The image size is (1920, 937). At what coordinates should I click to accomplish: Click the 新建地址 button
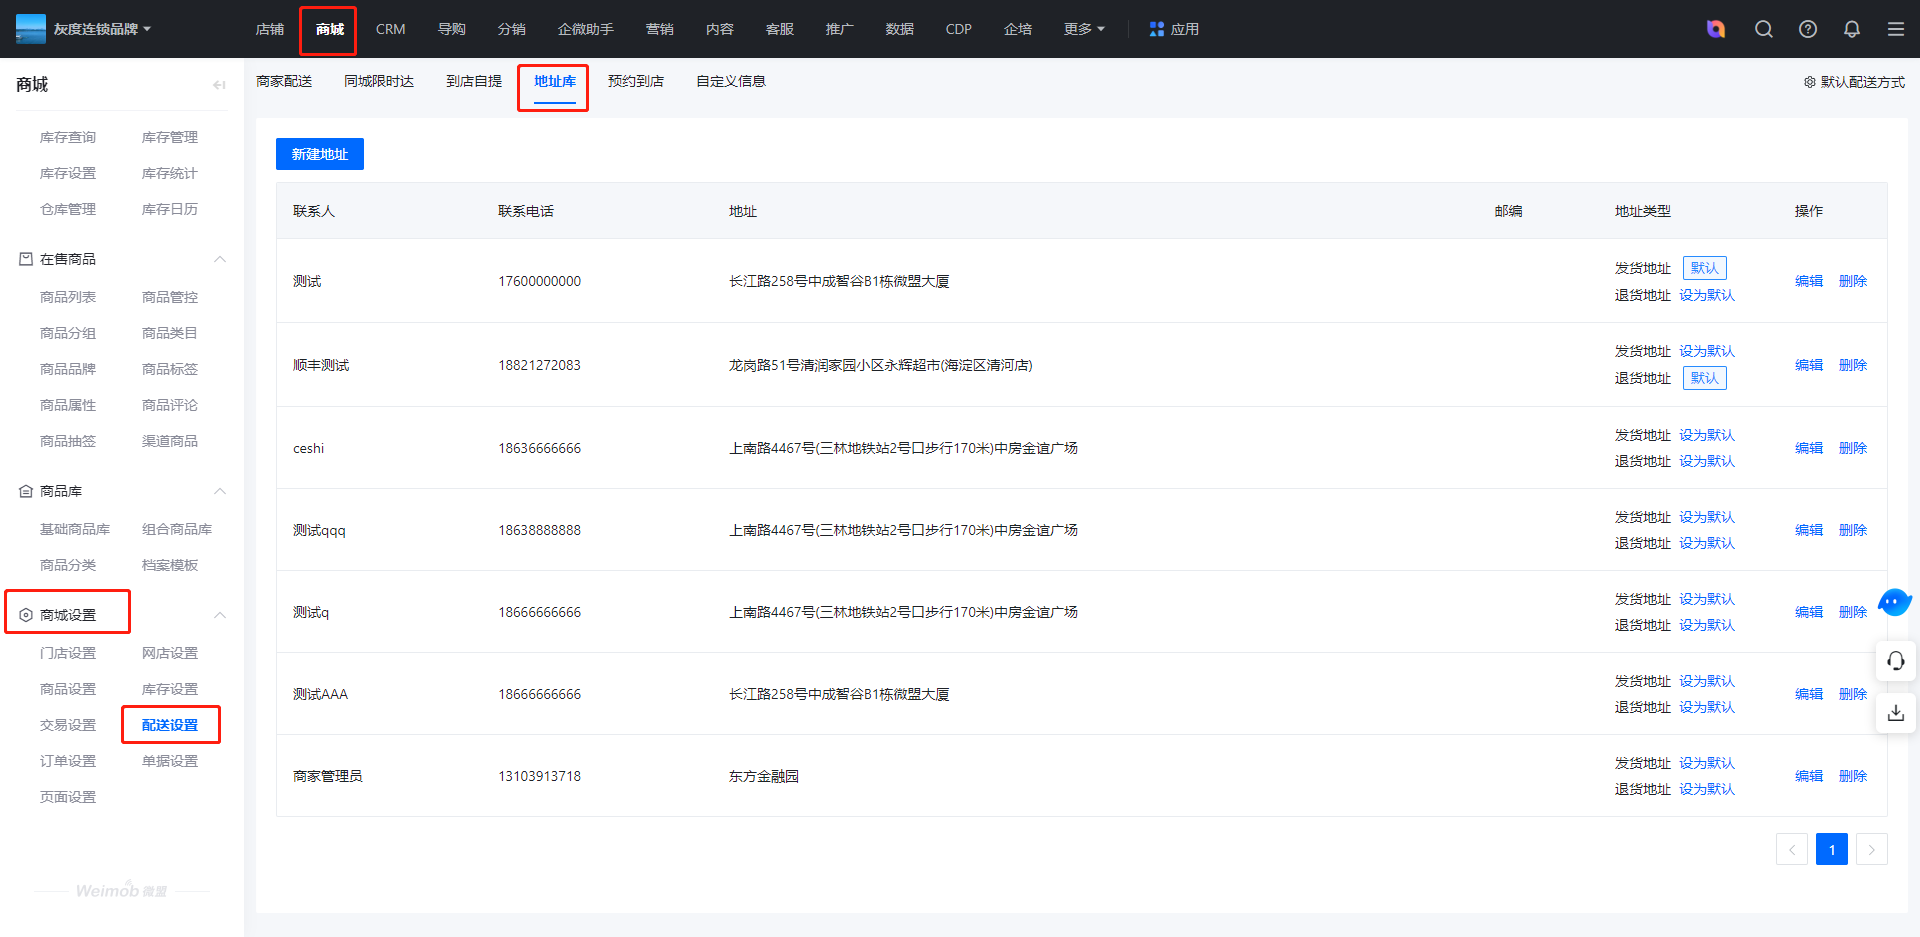[x=320, y=154]
